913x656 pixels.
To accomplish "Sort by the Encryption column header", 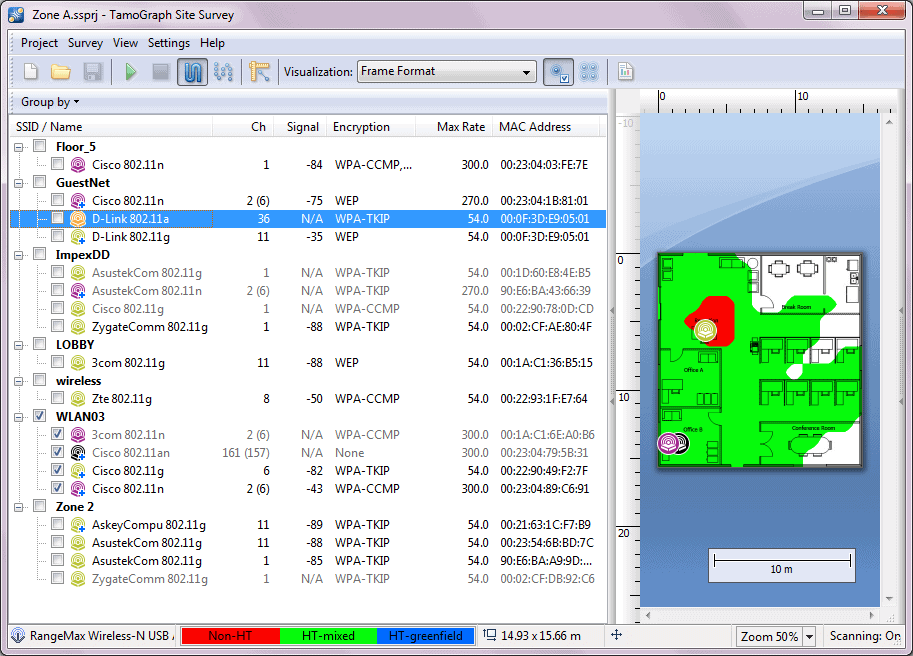I will tap(371, 127).
